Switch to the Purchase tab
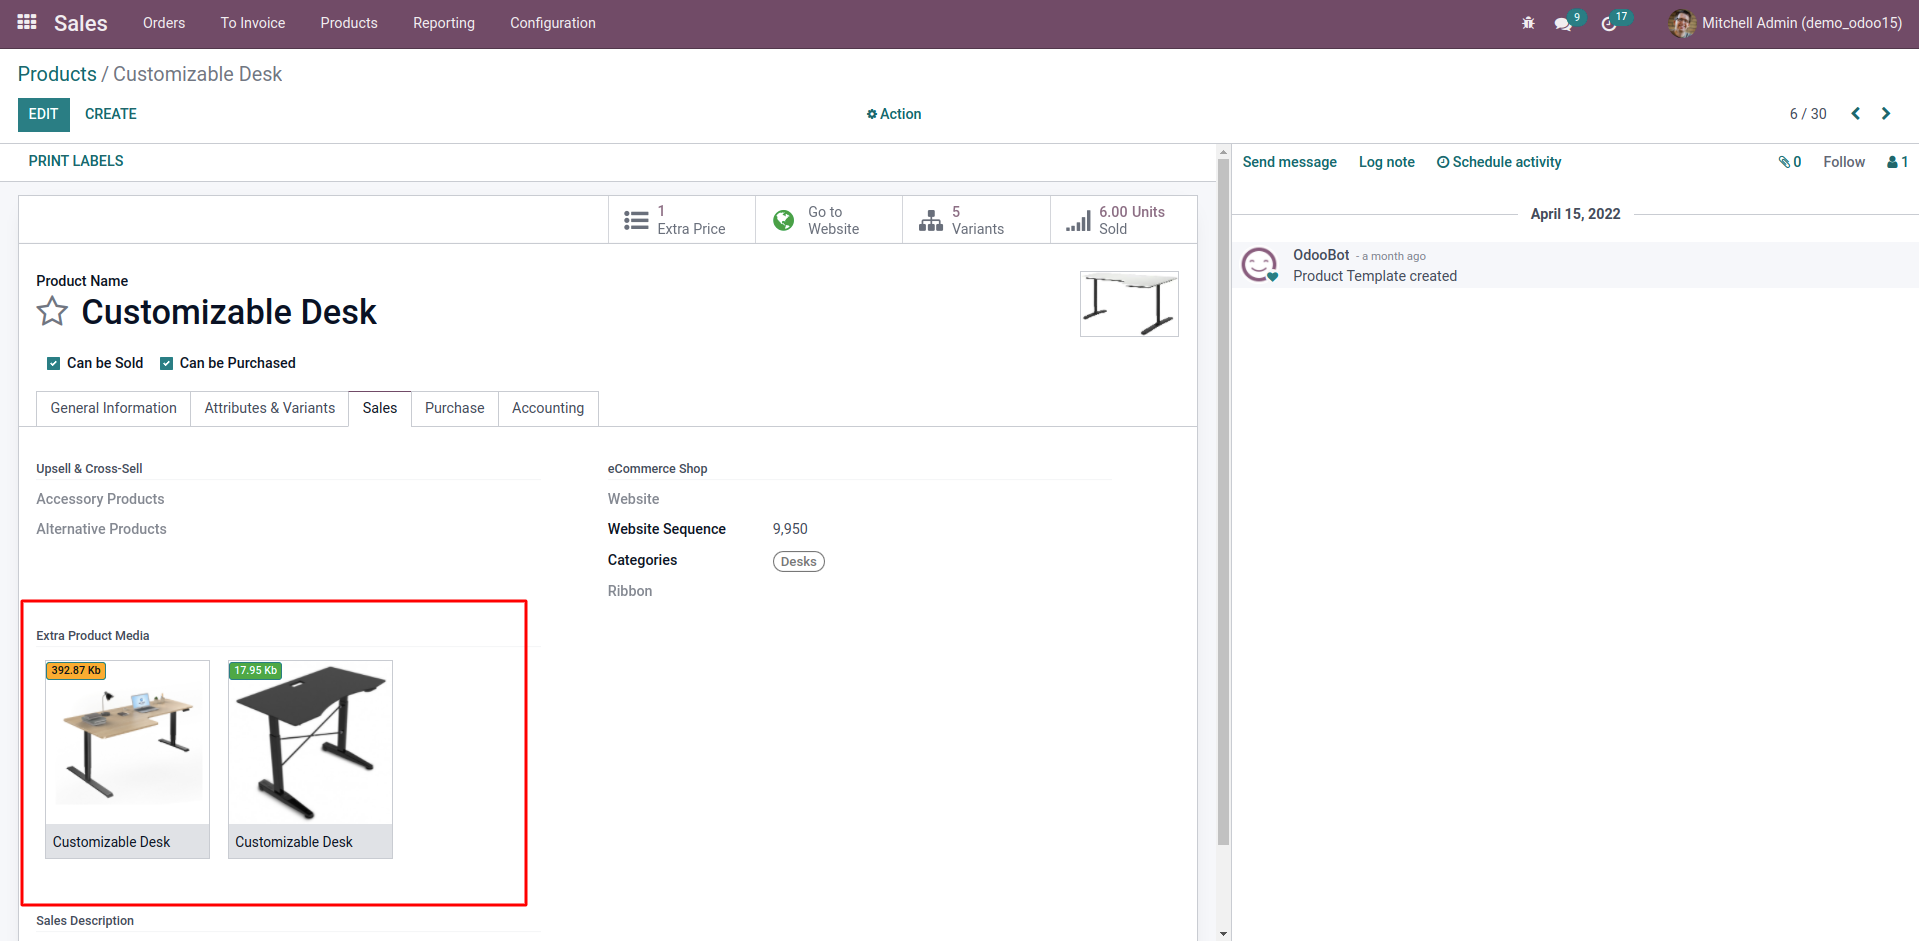The image size is (1919, 941). [455, 408]
